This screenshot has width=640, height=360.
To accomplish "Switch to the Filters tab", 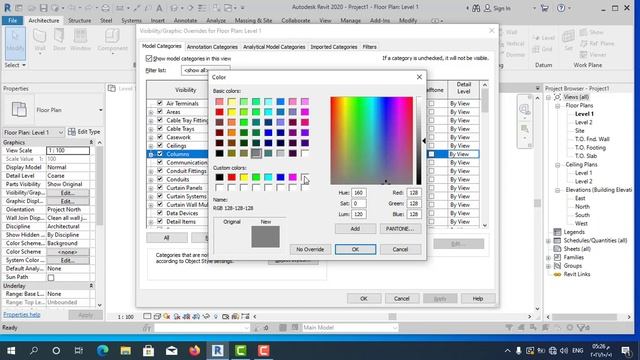I will (369, 47).
